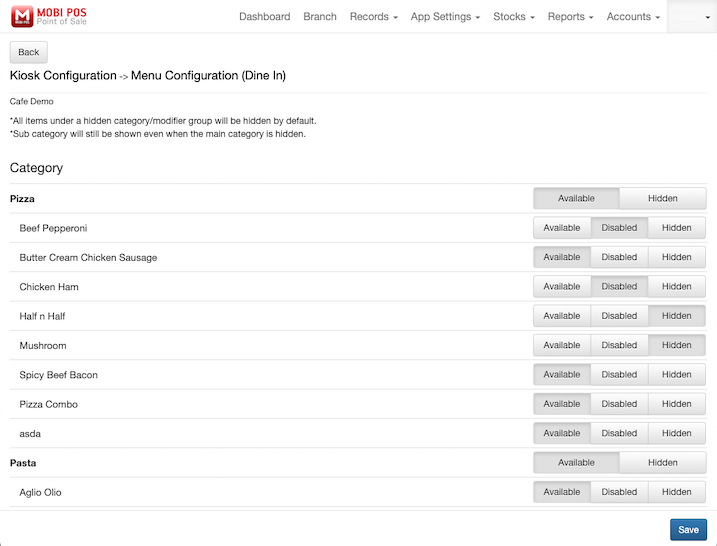Set Pasta category to Hidden
This screenshot has width=717, height=546.
tap(662, 463)
